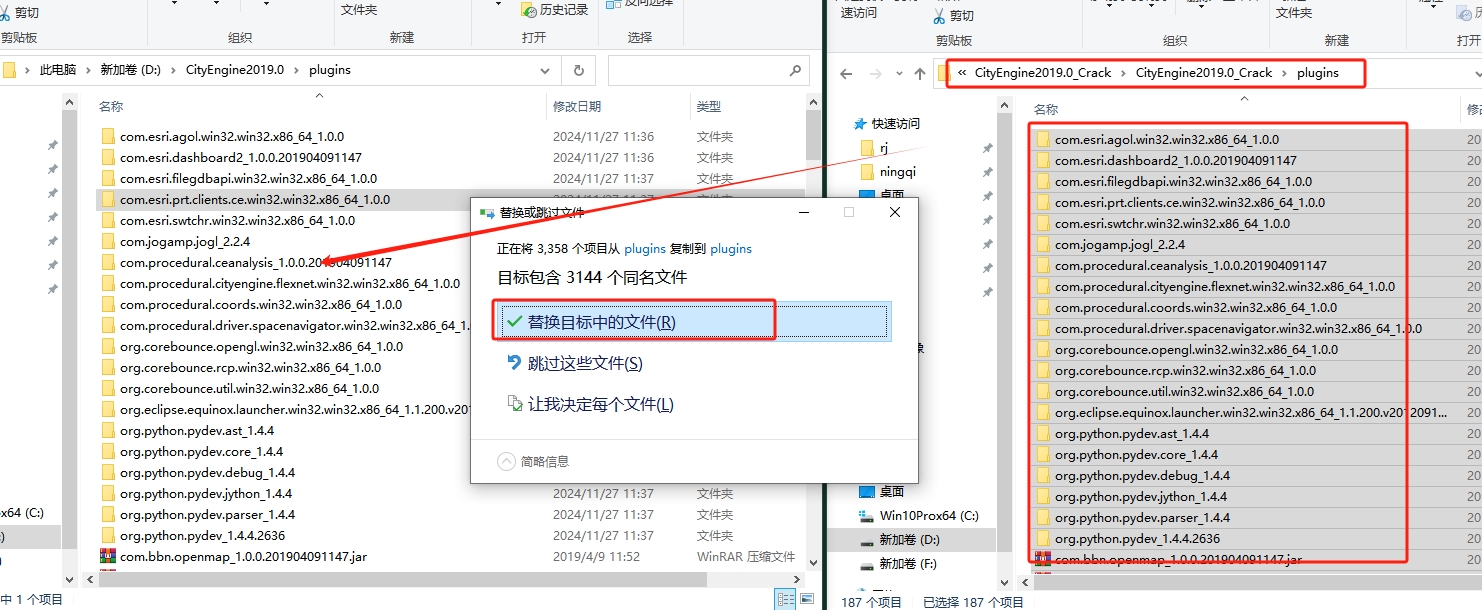The image size is (1482, 610).
Task: Expand the arrow after 此电脑 in left address bar
Action: coord(88,70)
